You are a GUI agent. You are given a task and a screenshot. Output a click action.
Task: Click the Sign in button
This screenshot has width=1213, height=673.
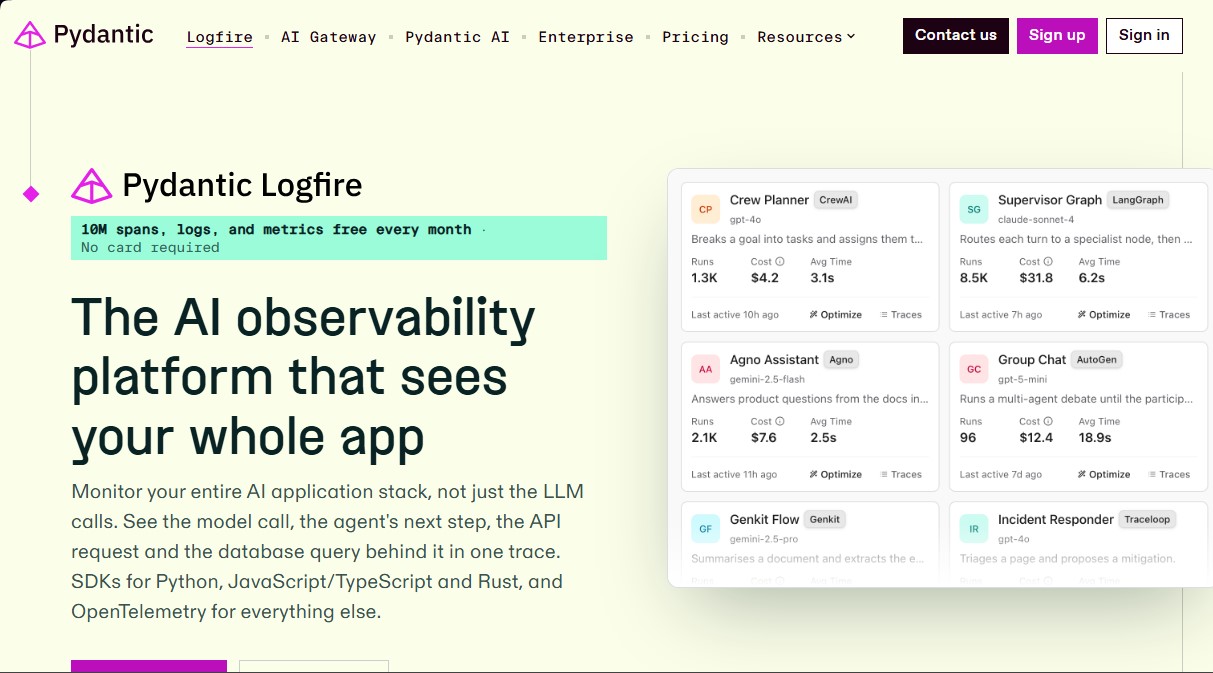(1144, 35)
